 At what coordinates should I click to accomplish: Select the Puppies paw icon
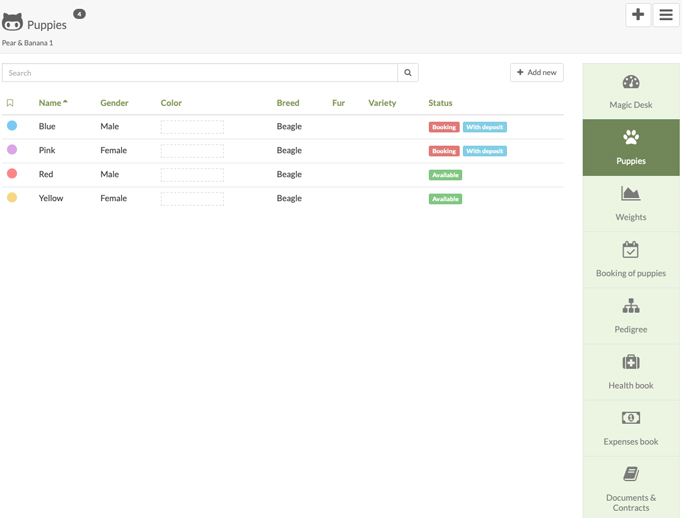[630, 138]
